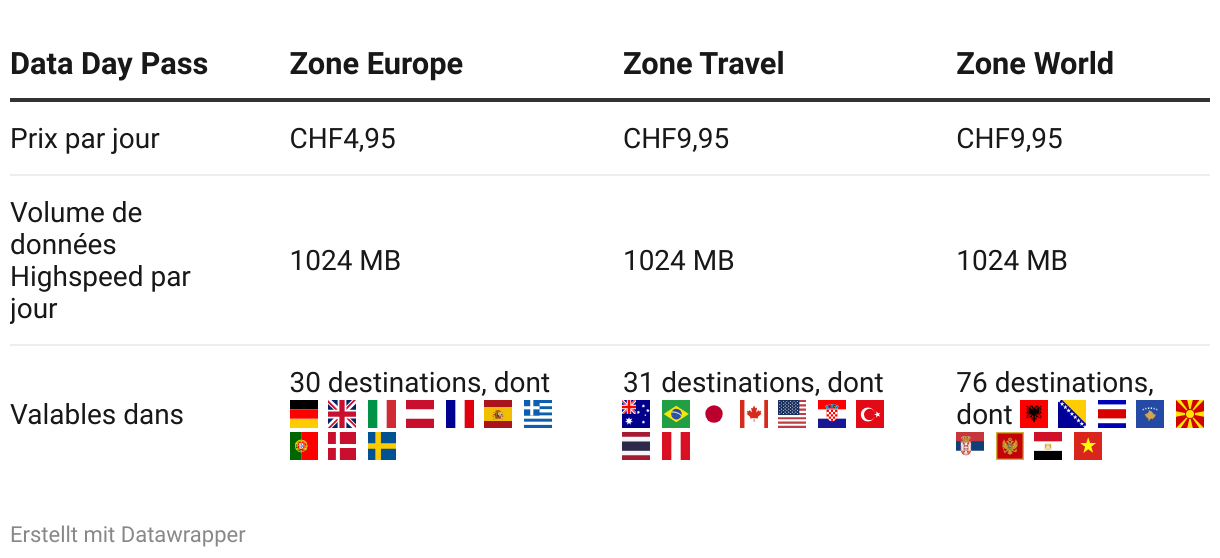Click the Canada flag icon

753,414
